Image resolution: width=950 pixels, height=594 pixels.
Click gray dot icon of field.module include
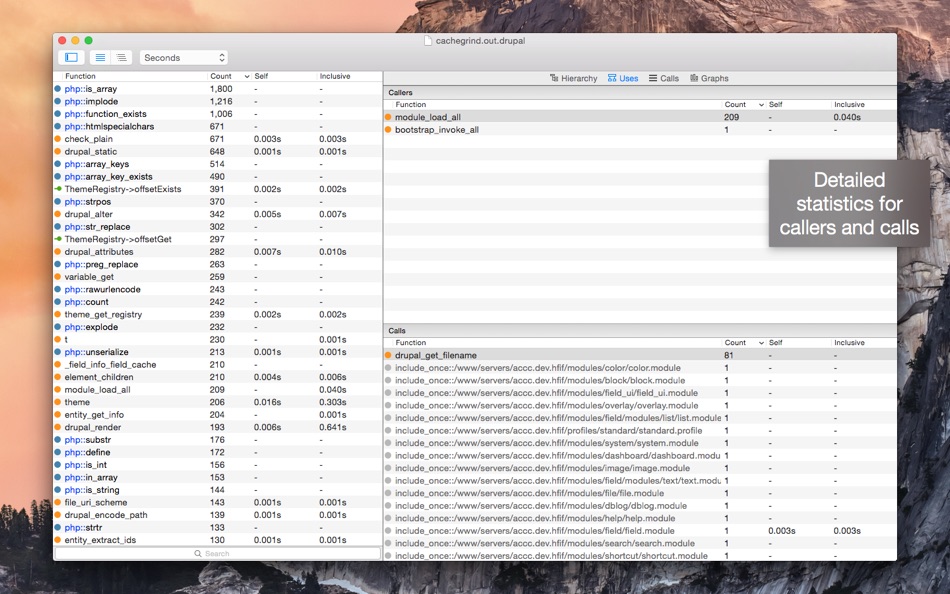[388, 531]
